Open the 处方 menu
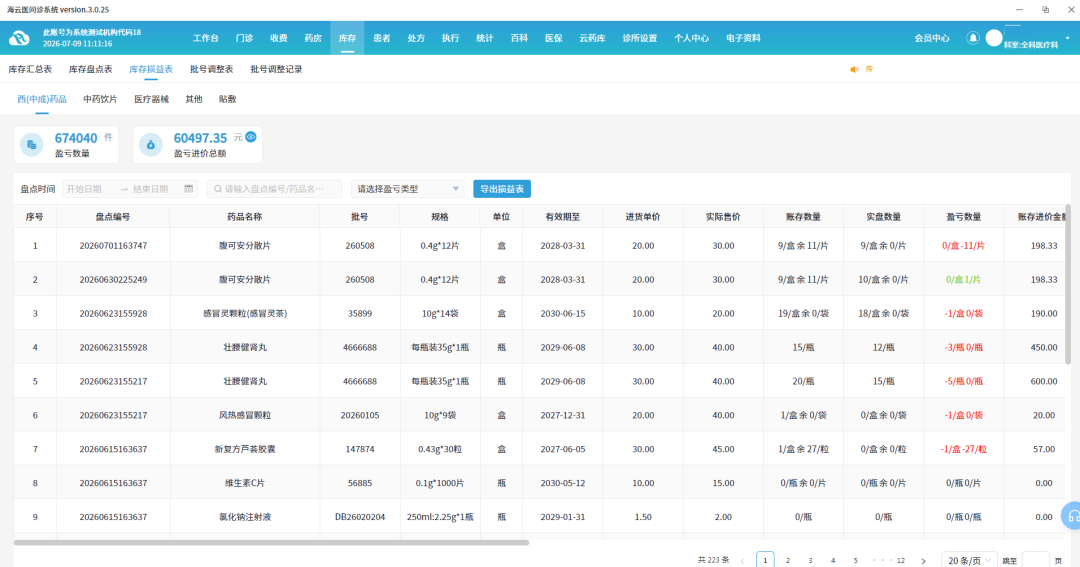 (x=416, y=38)
